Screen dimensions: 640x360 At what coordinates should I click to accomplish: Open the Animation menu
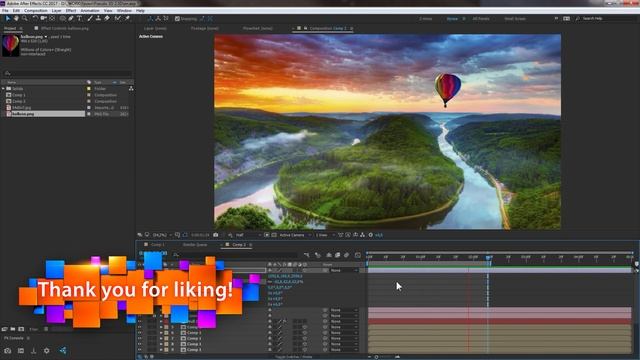pos(90,11)
